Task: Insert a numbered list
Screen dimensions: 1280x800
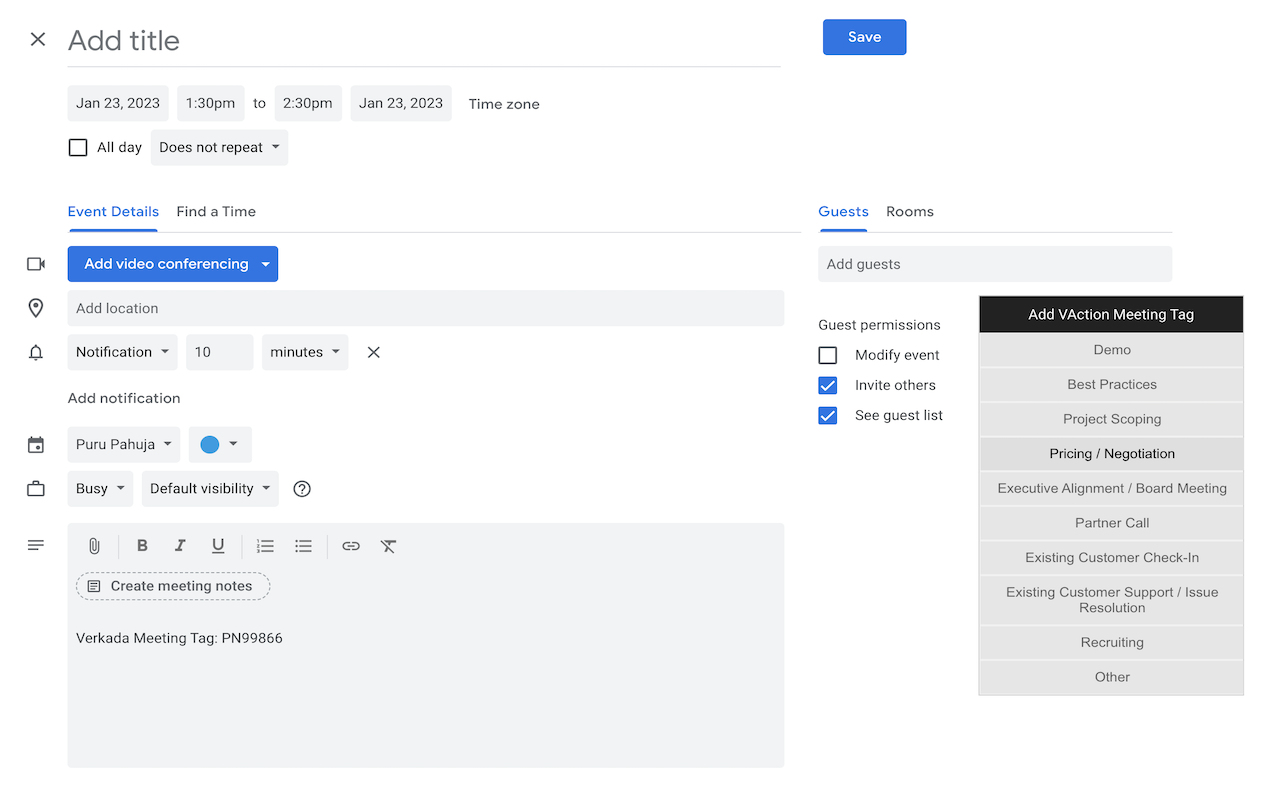Action: tap(265, 546)
